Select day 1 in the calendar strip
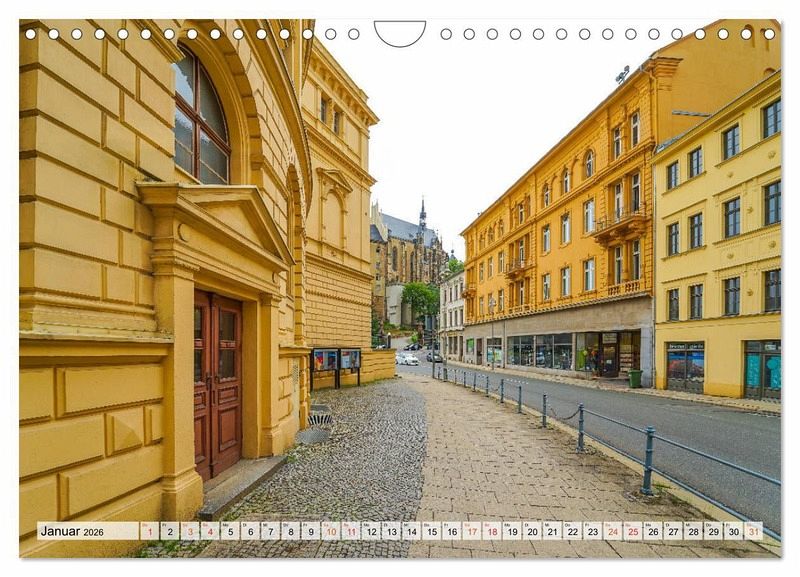The image size is (800, 577). pyautogui.click(x=149, y=531)
